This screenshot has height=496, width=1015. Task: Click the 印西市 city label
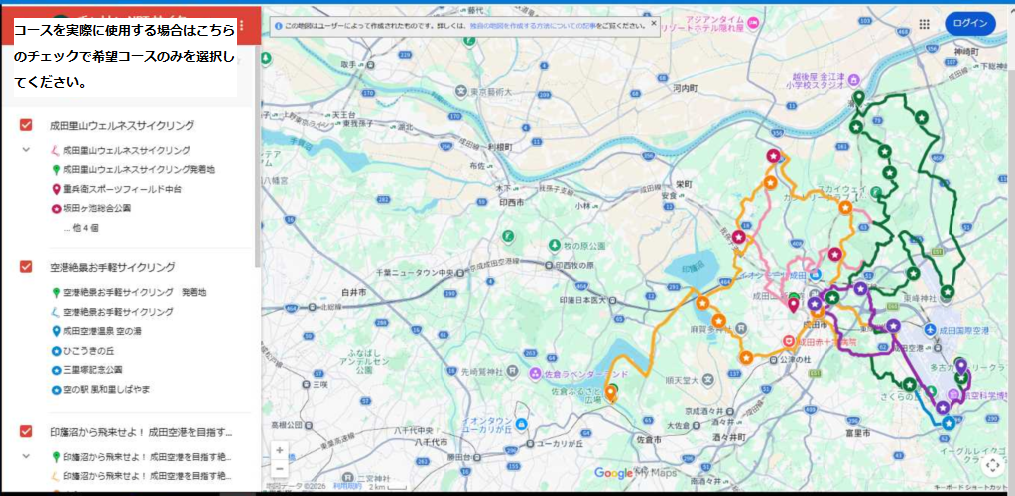click(512, 202)
